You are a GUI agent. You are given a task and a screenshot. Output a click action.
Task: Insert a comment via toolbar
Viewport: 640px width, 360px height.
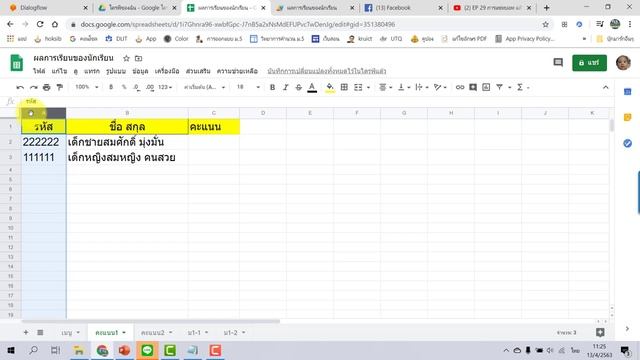coord(473,87)
